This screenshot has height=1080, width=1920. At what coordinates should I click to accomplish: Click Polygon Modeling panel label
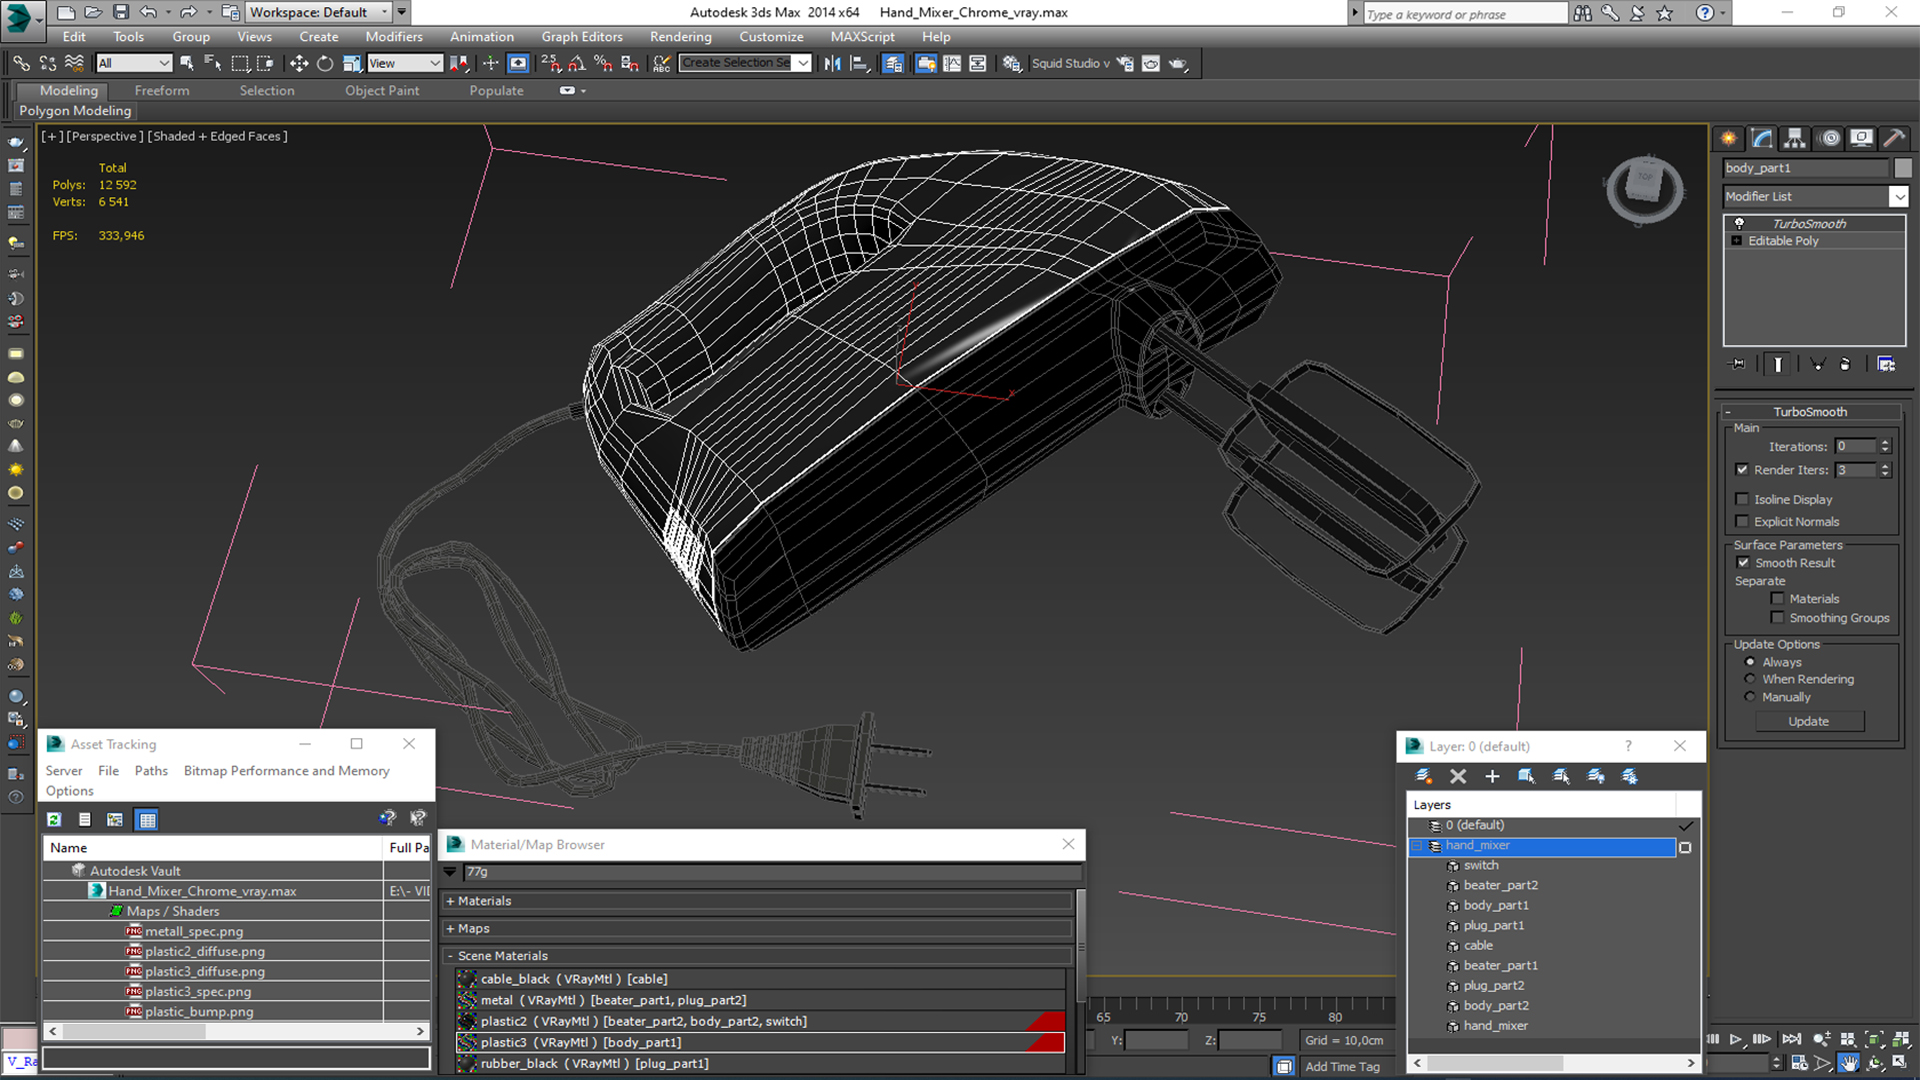[x=75, y=111]
